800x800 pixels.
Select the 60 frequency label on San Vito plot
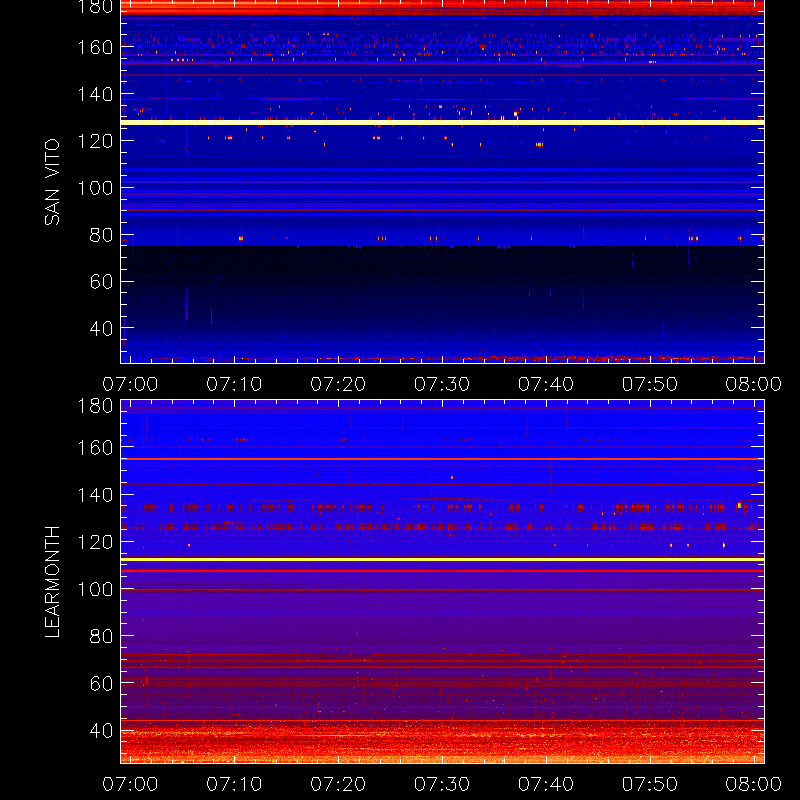click(101, 282)
